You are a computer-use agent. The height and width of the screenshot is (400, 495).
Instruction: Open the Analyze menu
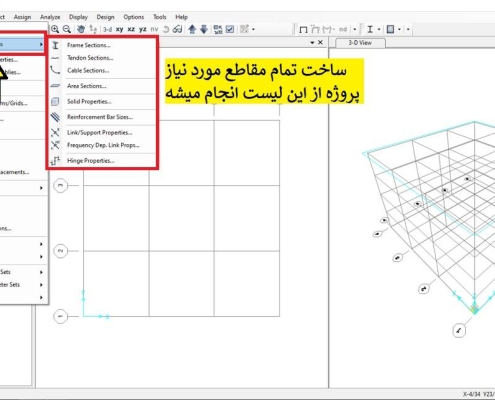coord(50,17)
